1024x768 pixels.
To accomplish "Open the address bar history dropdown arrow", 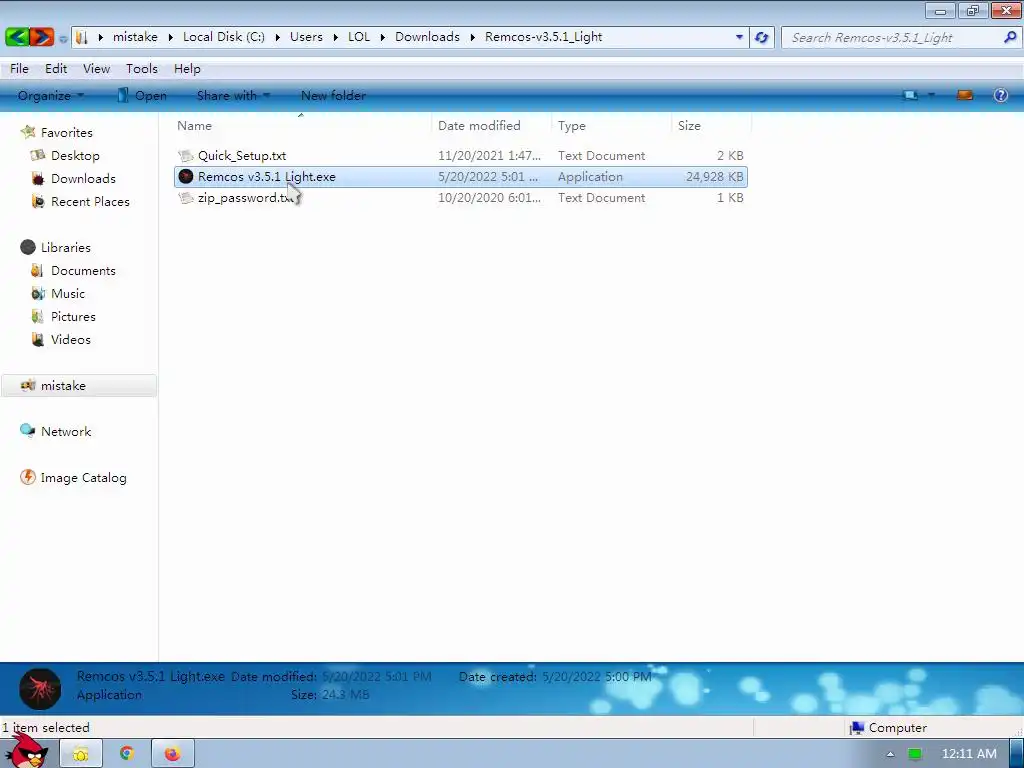I will [x=739, y=37].
